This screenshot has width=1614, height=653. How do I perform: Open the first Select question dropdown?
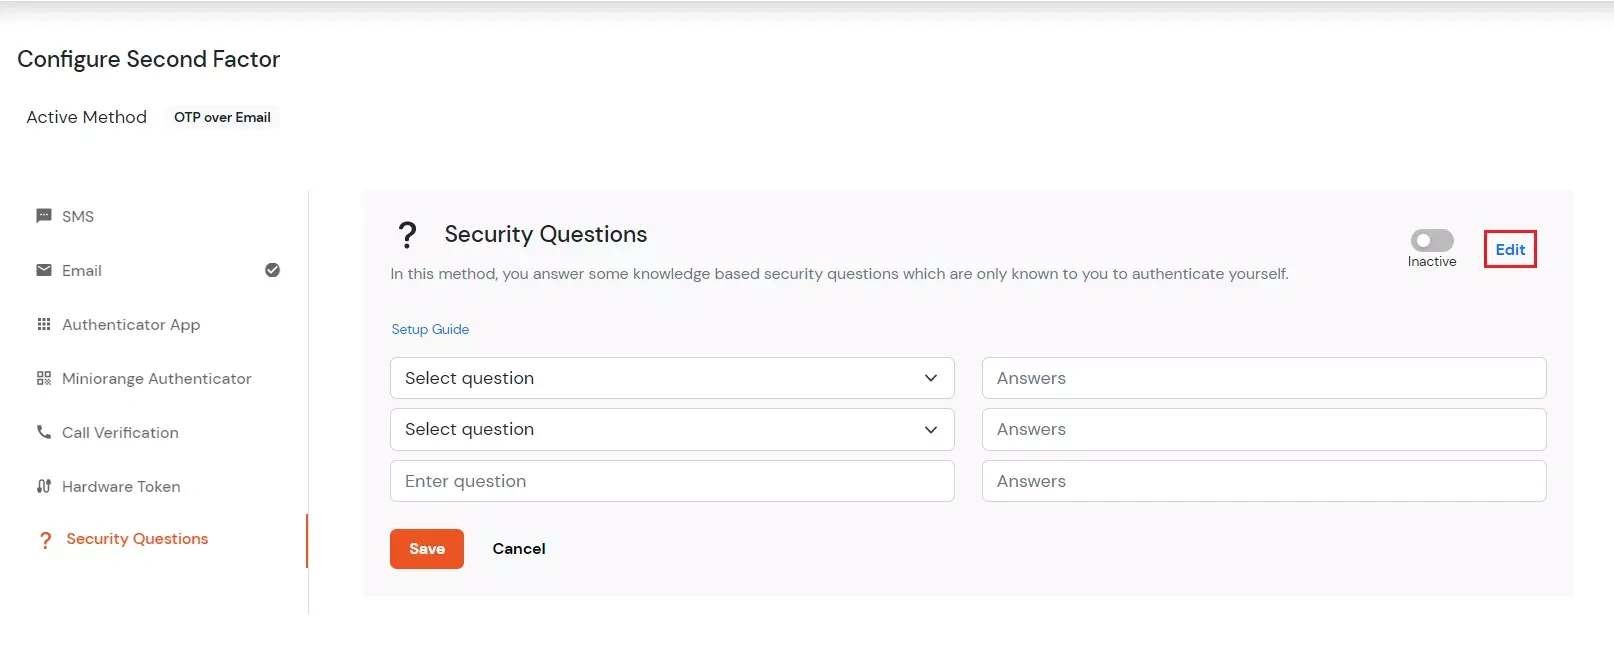[672, 378]
